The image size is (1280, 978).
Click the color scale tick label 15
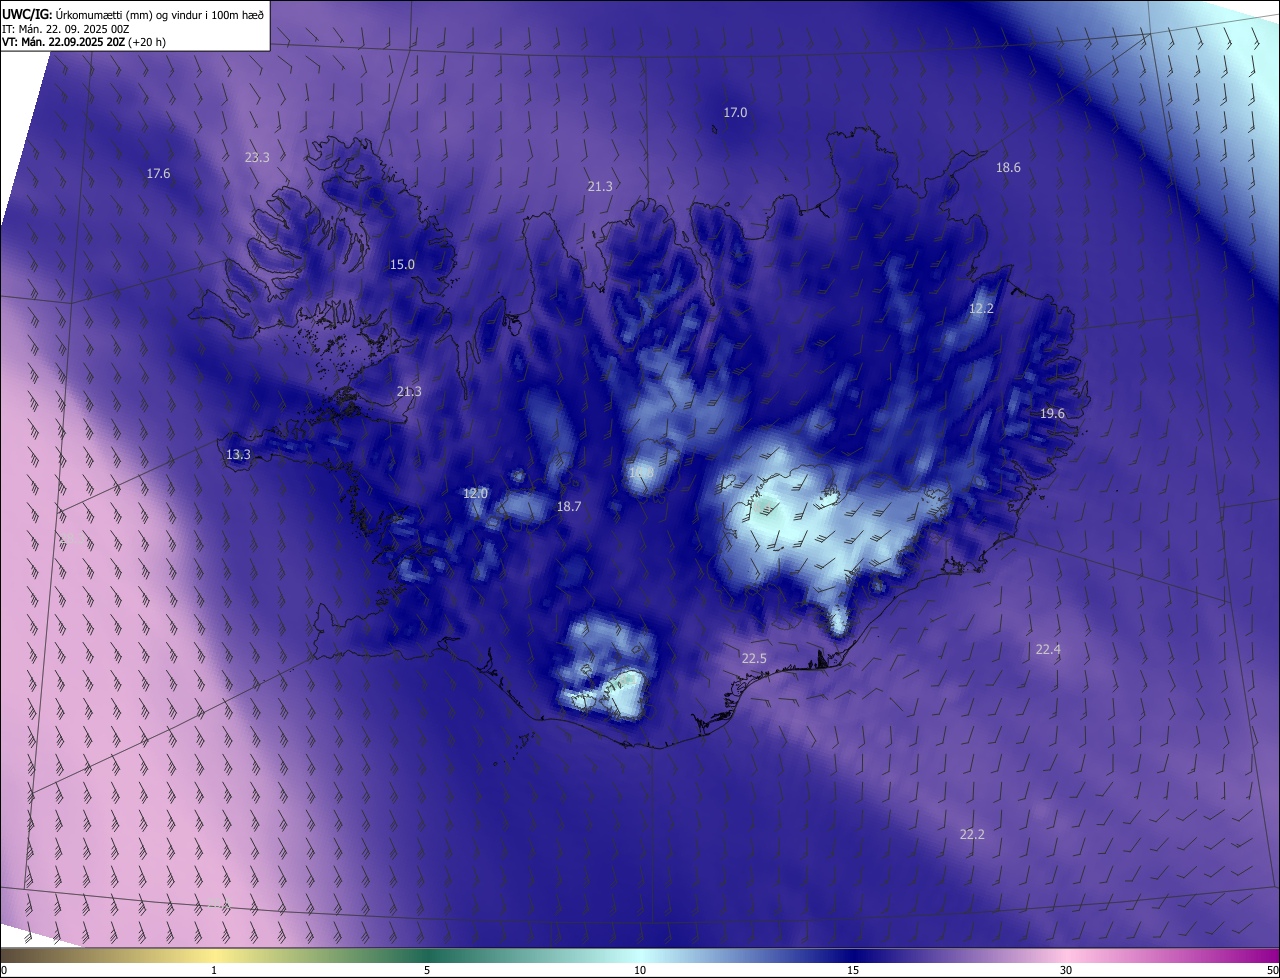(x=853, y=971)
